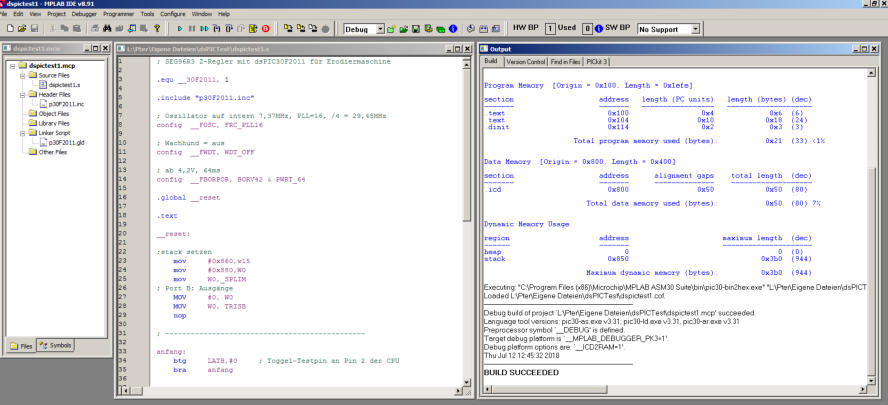Screen dimensions: 888x405
Task: Click the Halt (pause) debugger icon
Action: (193, 29)
